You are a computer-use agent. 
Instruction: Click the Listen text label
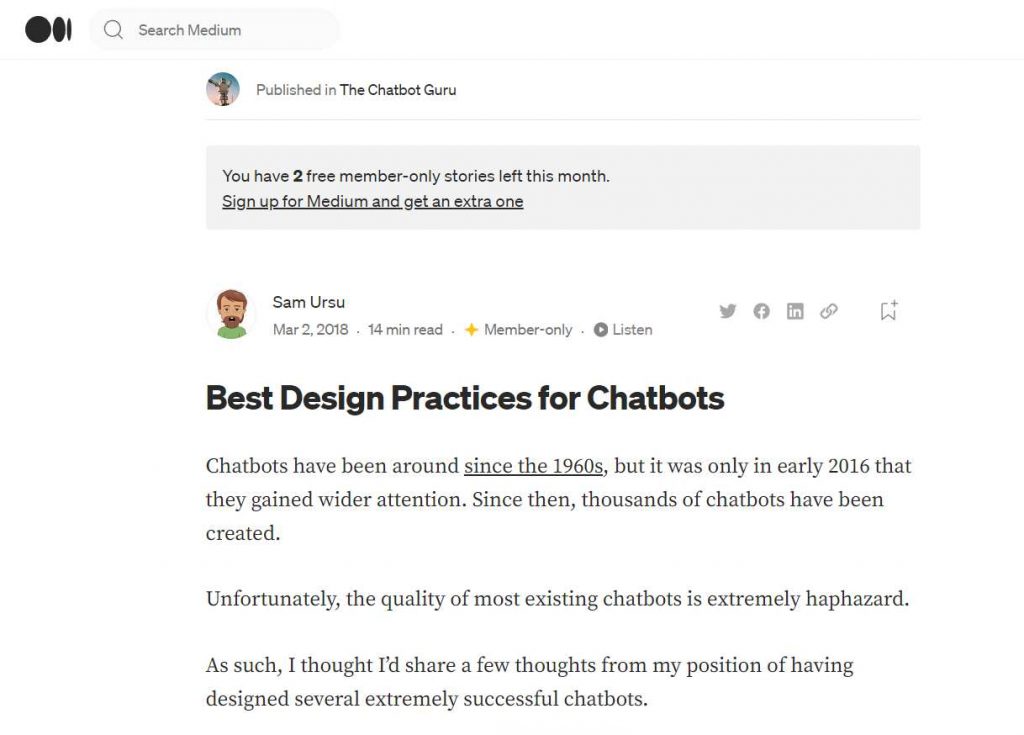[632, 330]
